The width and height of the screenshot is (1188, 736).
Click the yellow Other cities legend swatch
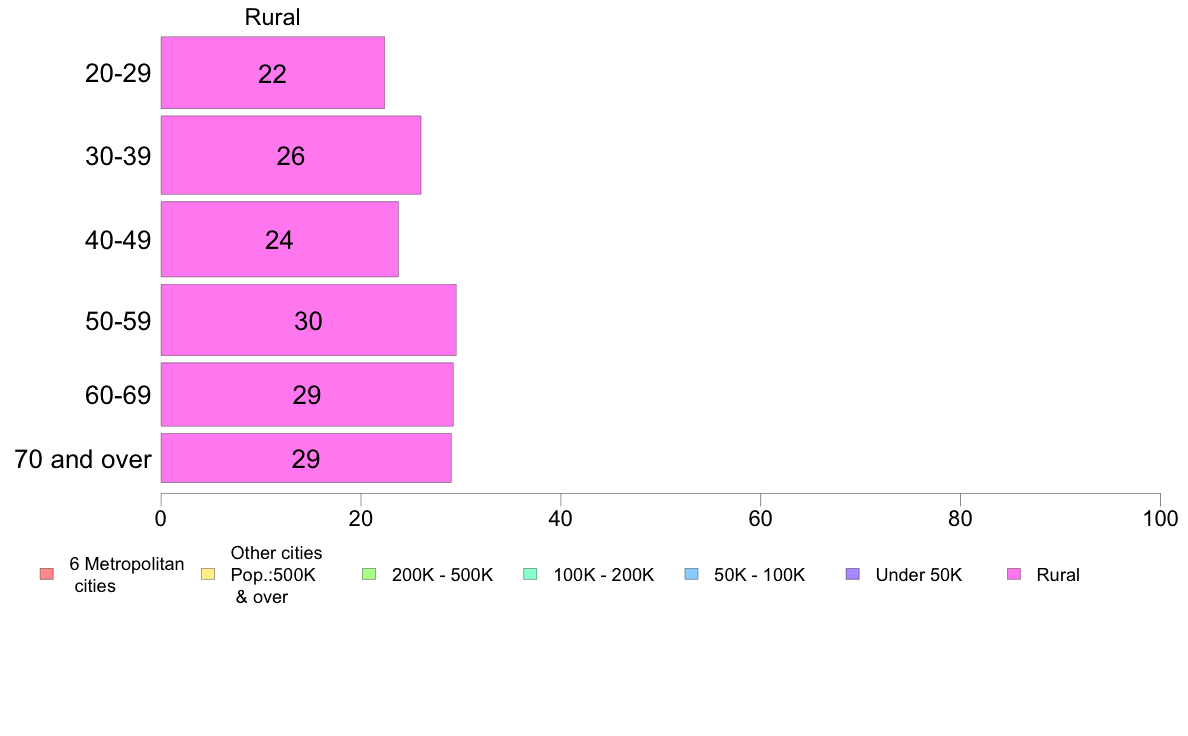[208, 575]
